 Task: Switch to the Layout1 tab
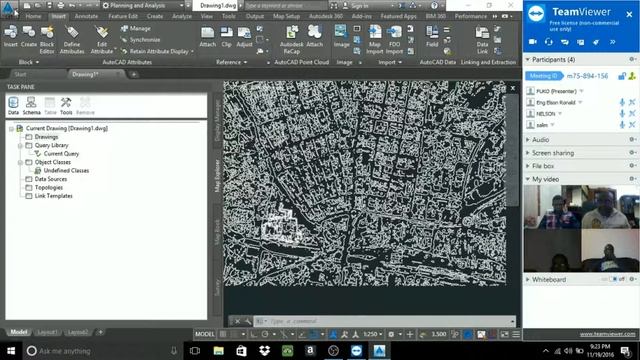(x=47, y=332)
